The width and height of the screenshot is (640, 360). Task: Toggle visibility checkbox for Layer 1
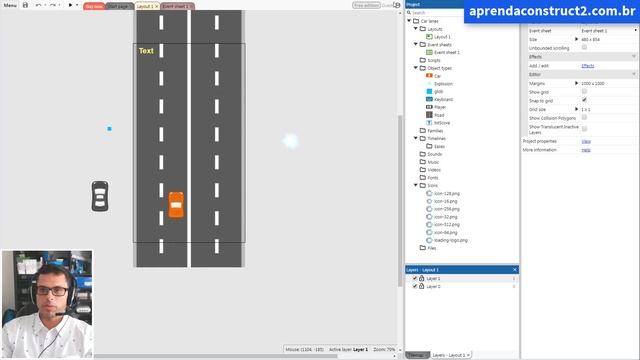415,278
